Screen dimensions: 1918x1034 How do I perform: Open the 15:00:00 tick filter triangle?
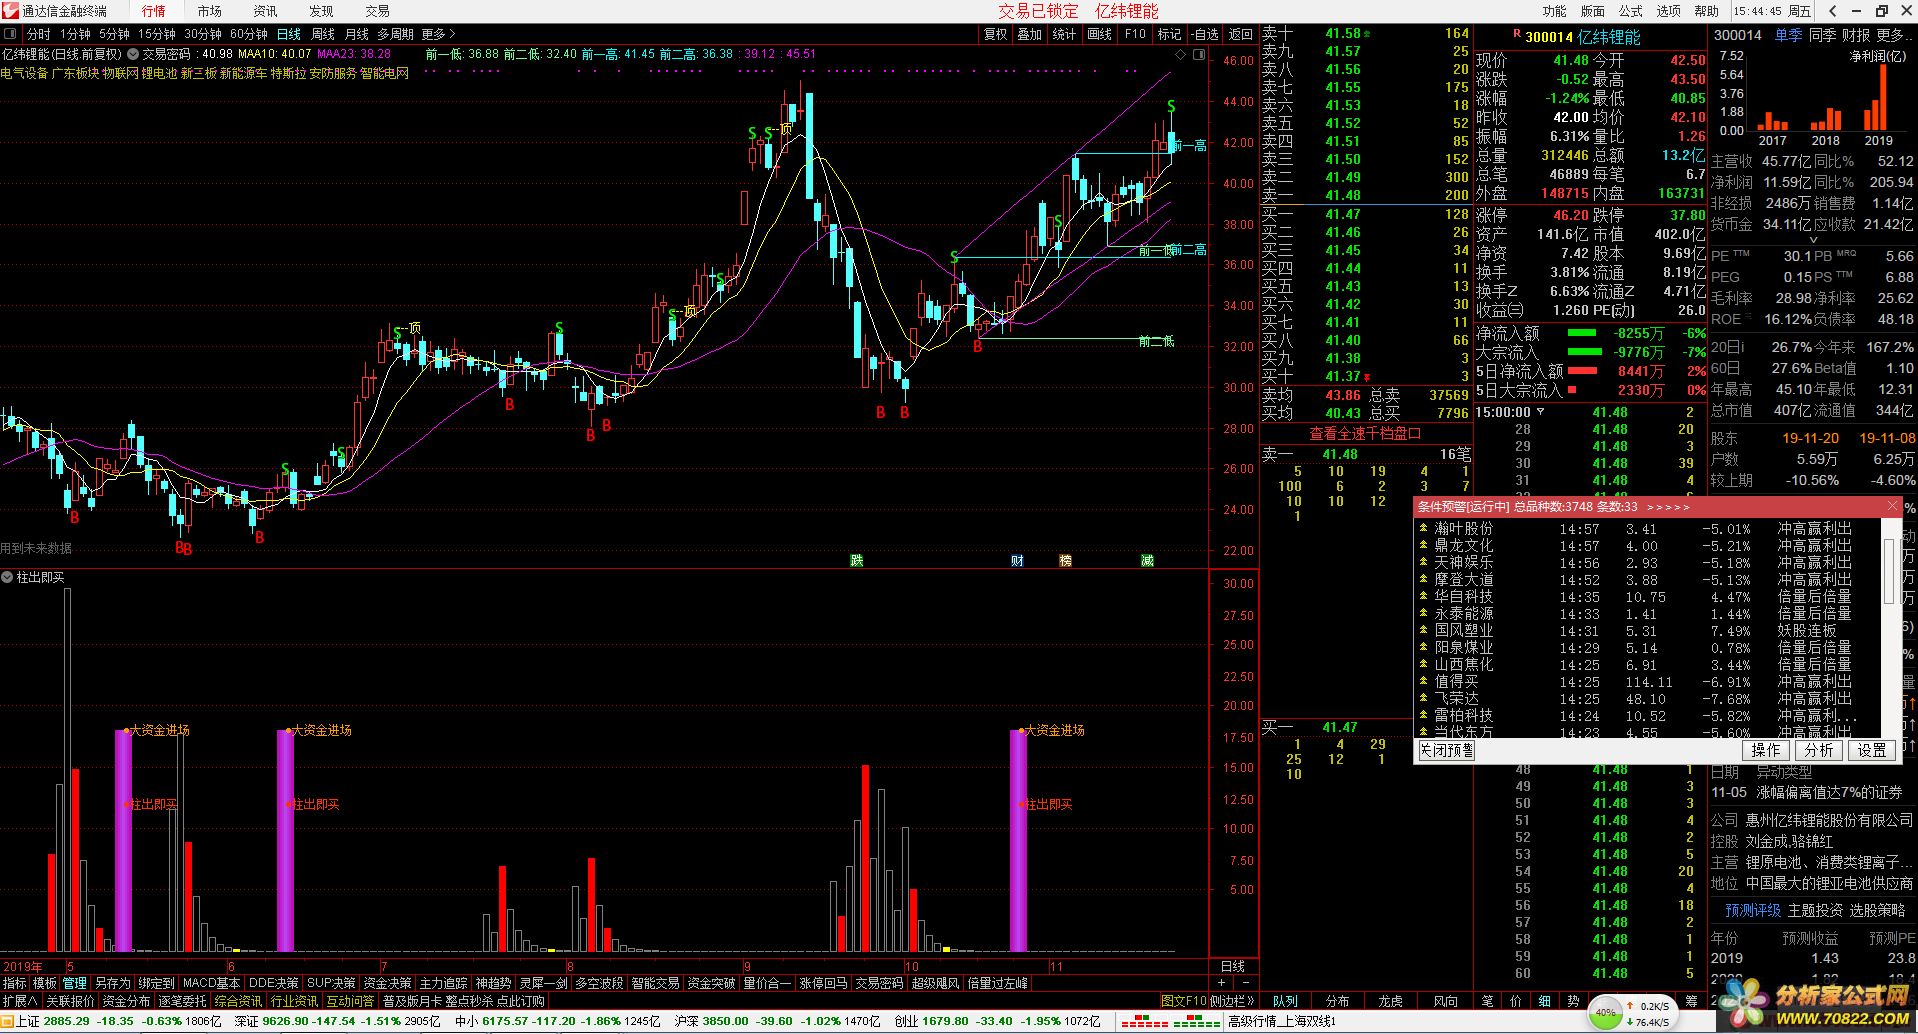[1540, 412]
